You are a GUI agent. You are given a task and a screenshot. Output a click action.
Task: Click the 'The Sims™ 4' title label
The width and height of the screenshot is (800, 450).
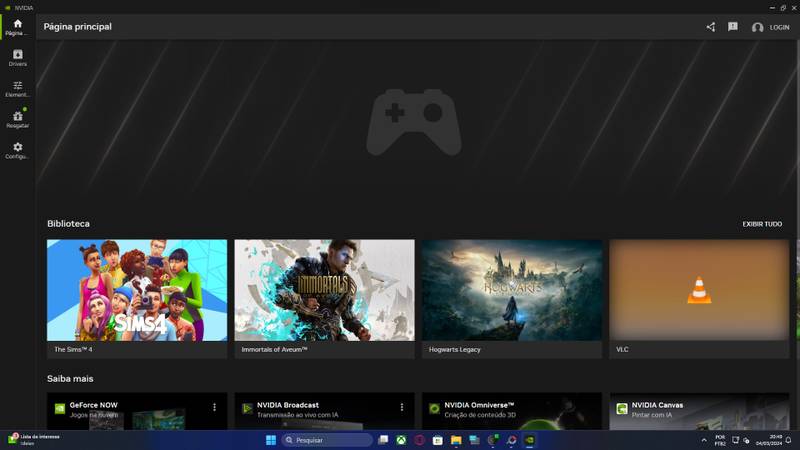[x=73, y=349]
